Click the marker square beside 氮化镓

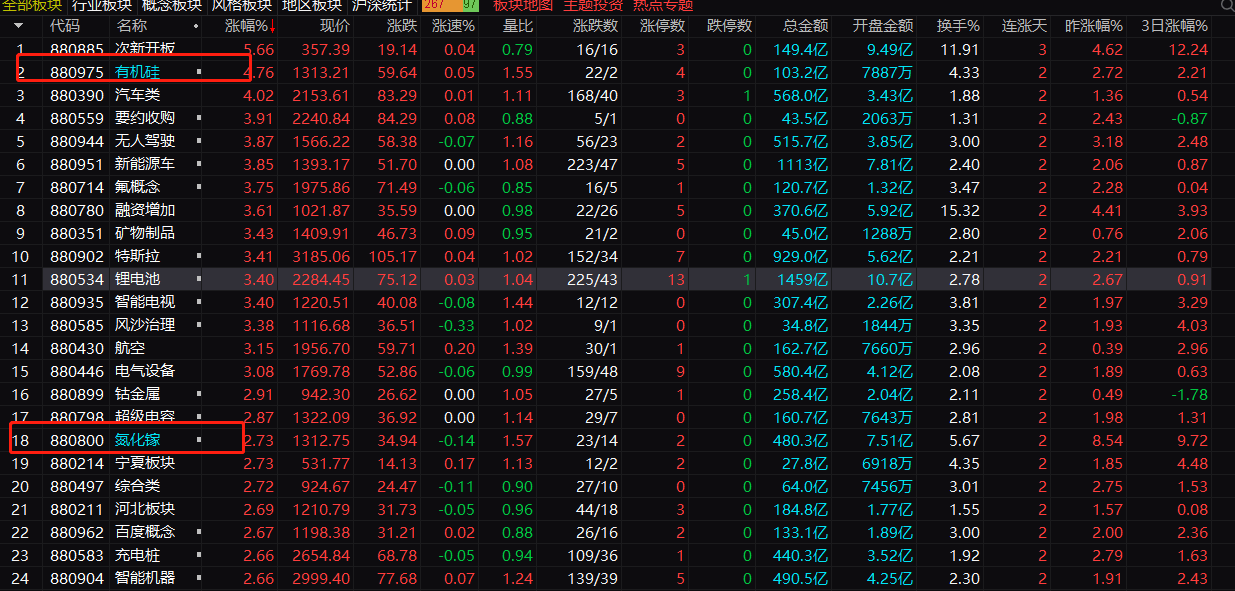(199, 440)
